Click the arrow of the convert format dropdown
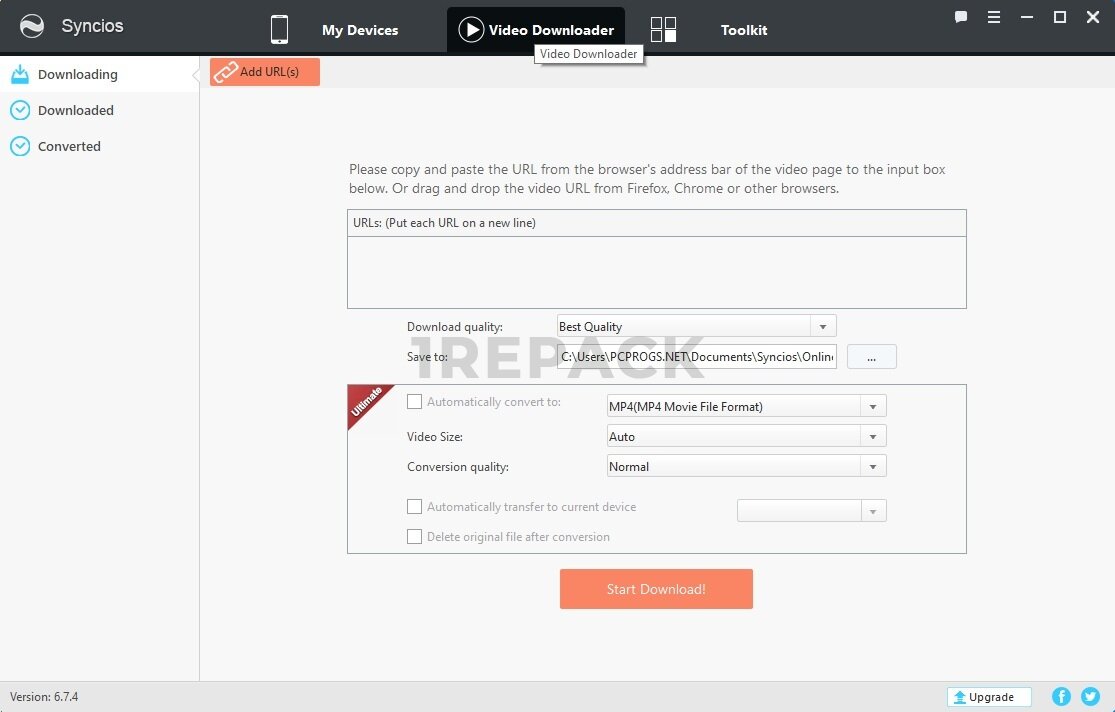Screen dimensions: 1115x712 [873, 406]
